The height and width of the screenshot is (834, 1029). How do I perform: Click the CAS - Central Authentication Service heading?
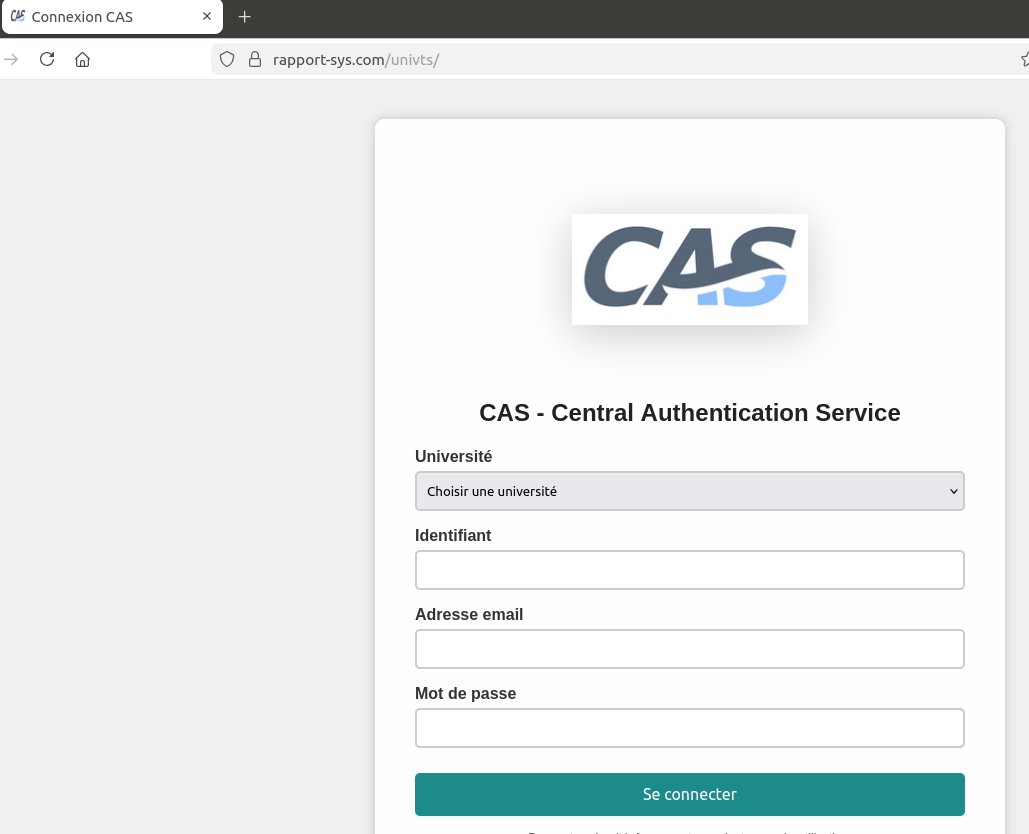tap(689, 413)
